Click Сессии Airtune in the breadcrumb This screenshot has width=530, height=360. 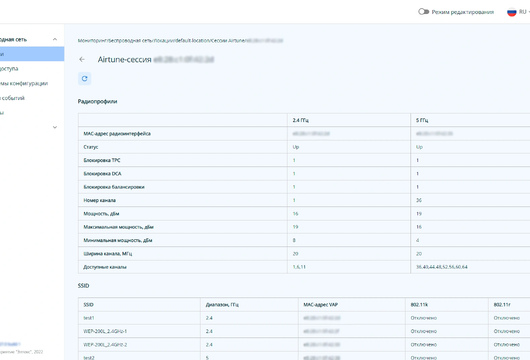(228, 41)
